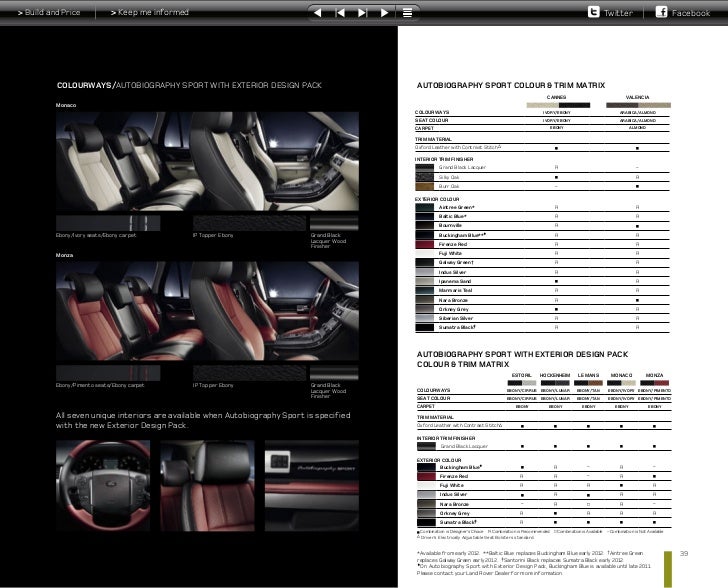Click the Ipanema Sand colour swatch
Screen dimensions: 728x588
coord(424,281)
